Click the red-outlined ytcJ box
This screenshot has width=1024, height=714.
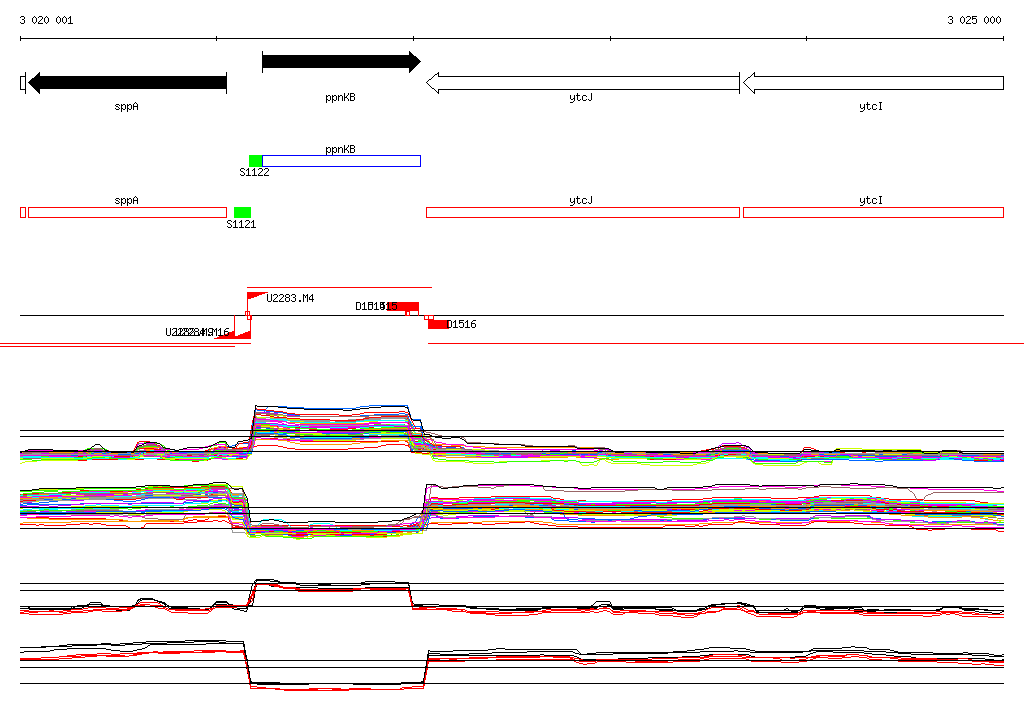click(x=583, y=212)
